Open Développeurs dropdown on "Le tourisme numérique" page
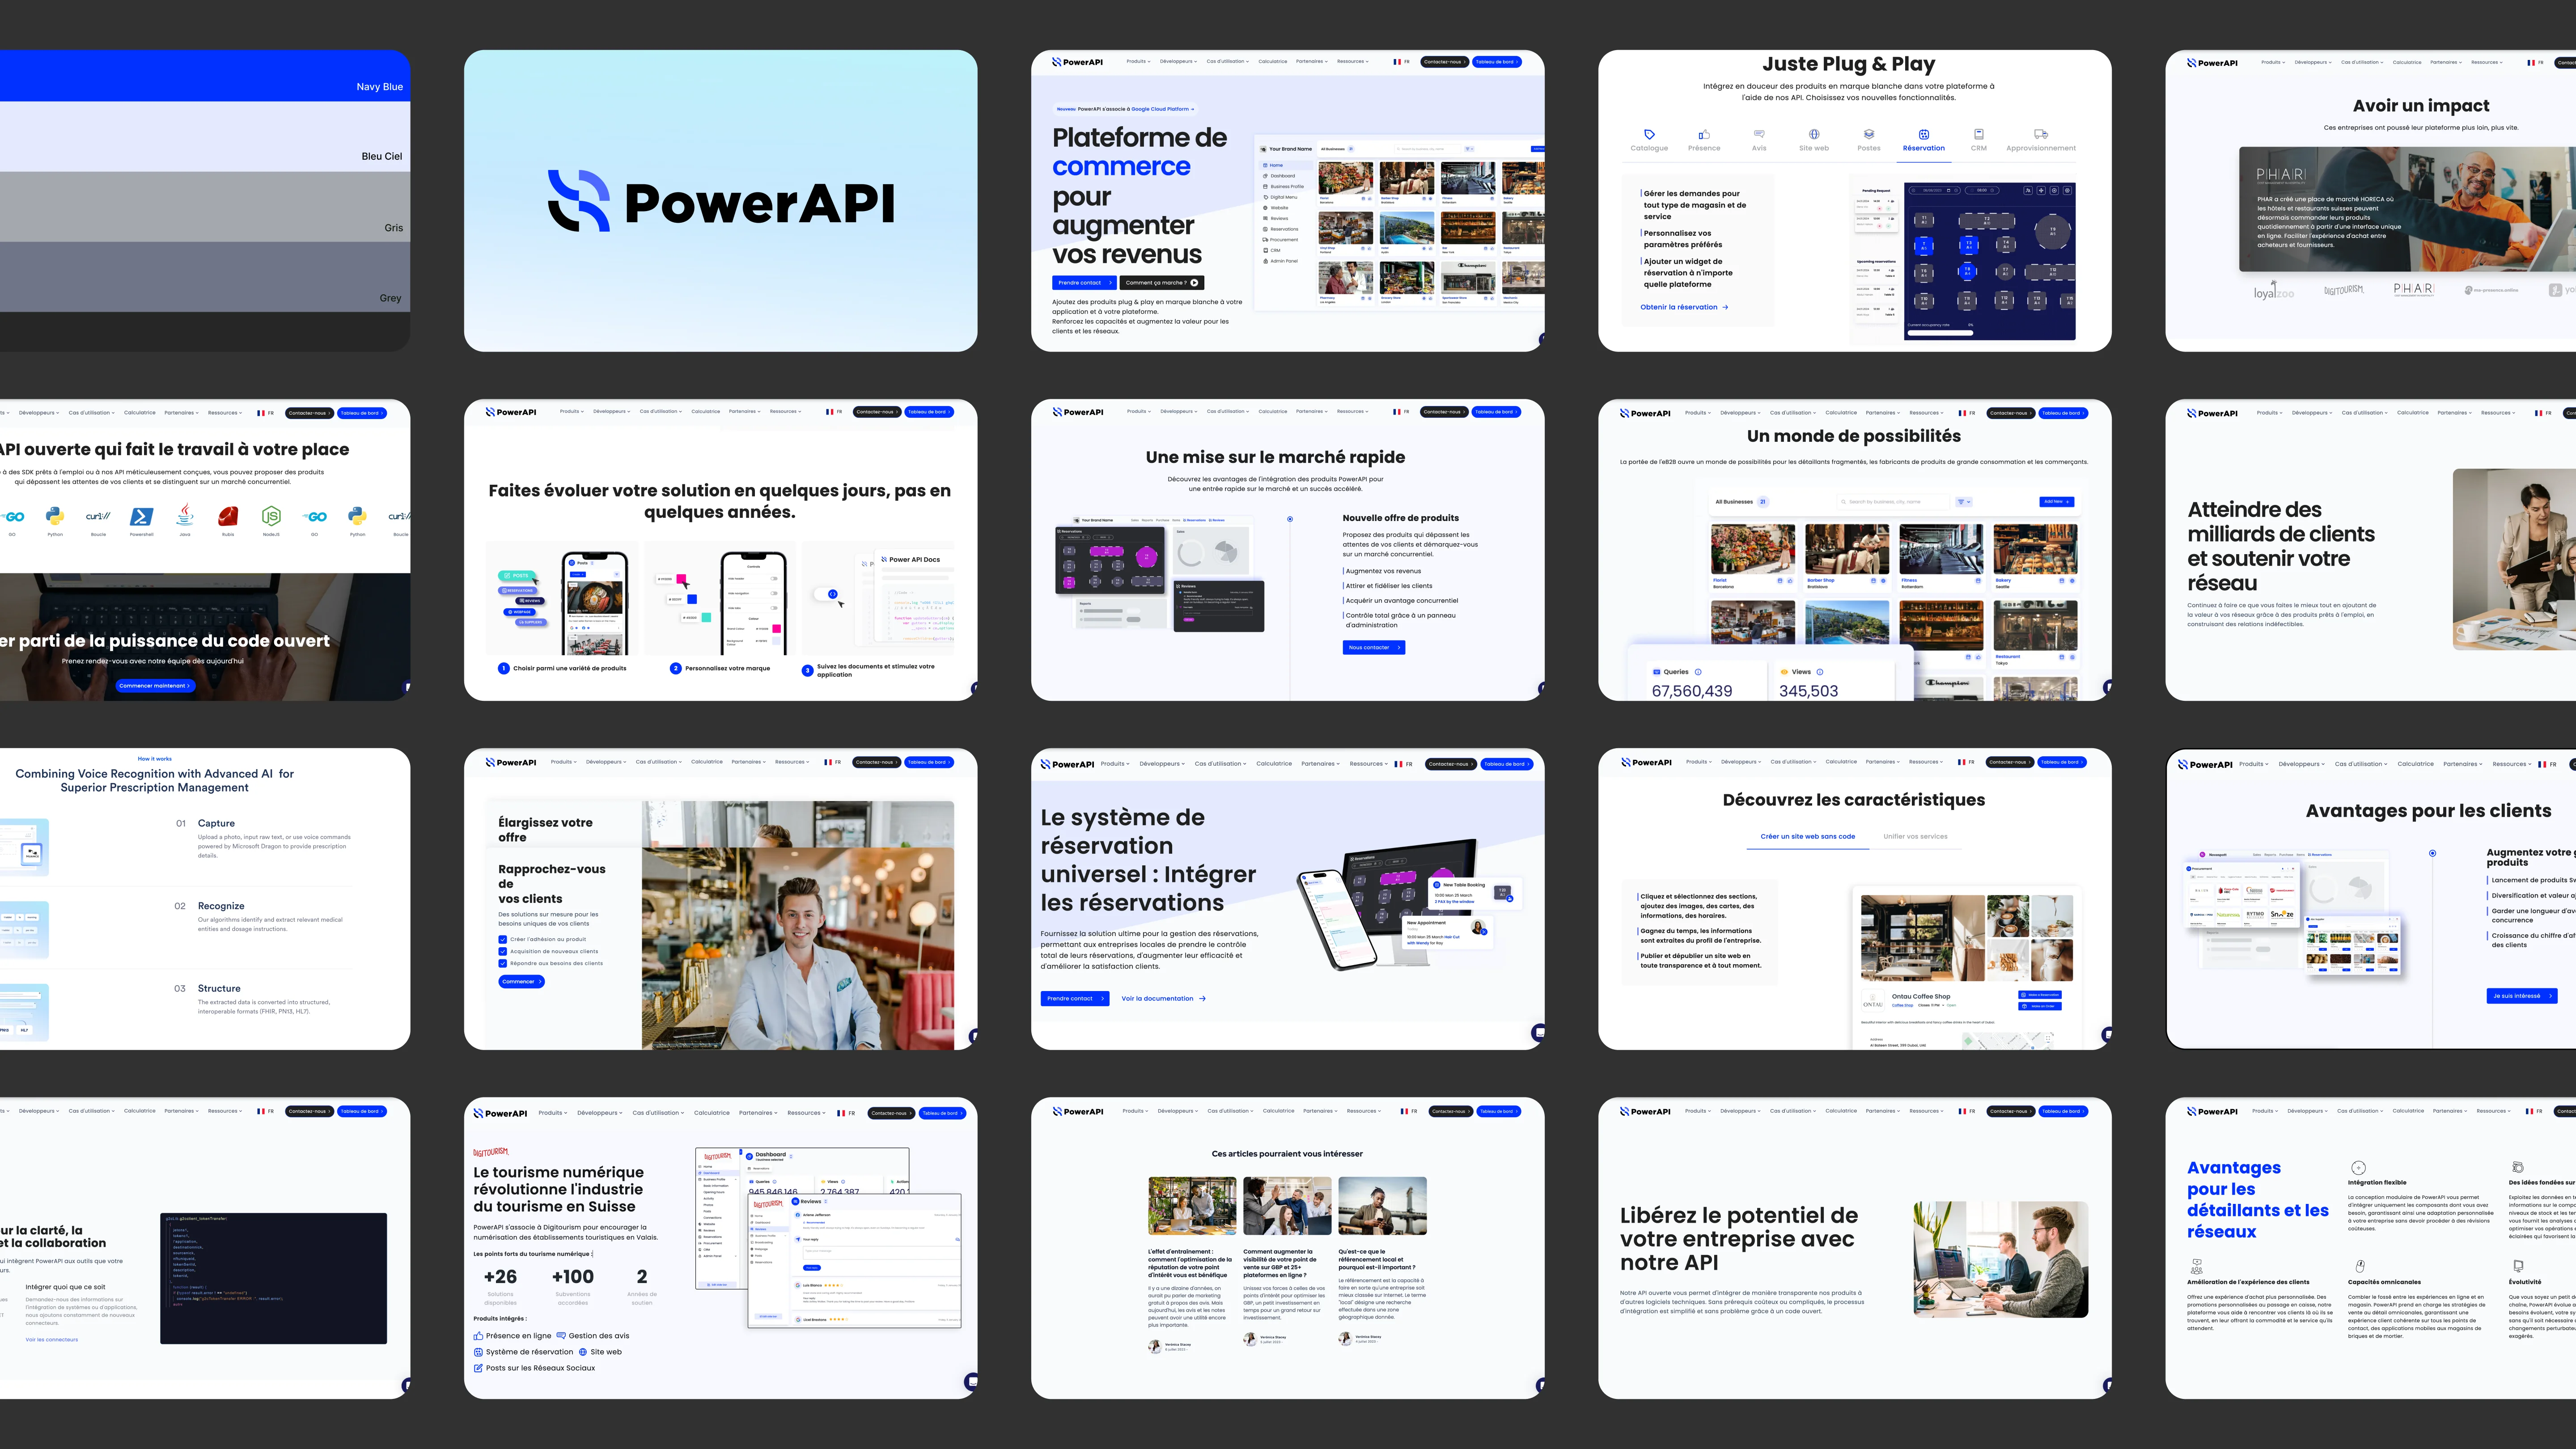 [x=600, y=1113]
